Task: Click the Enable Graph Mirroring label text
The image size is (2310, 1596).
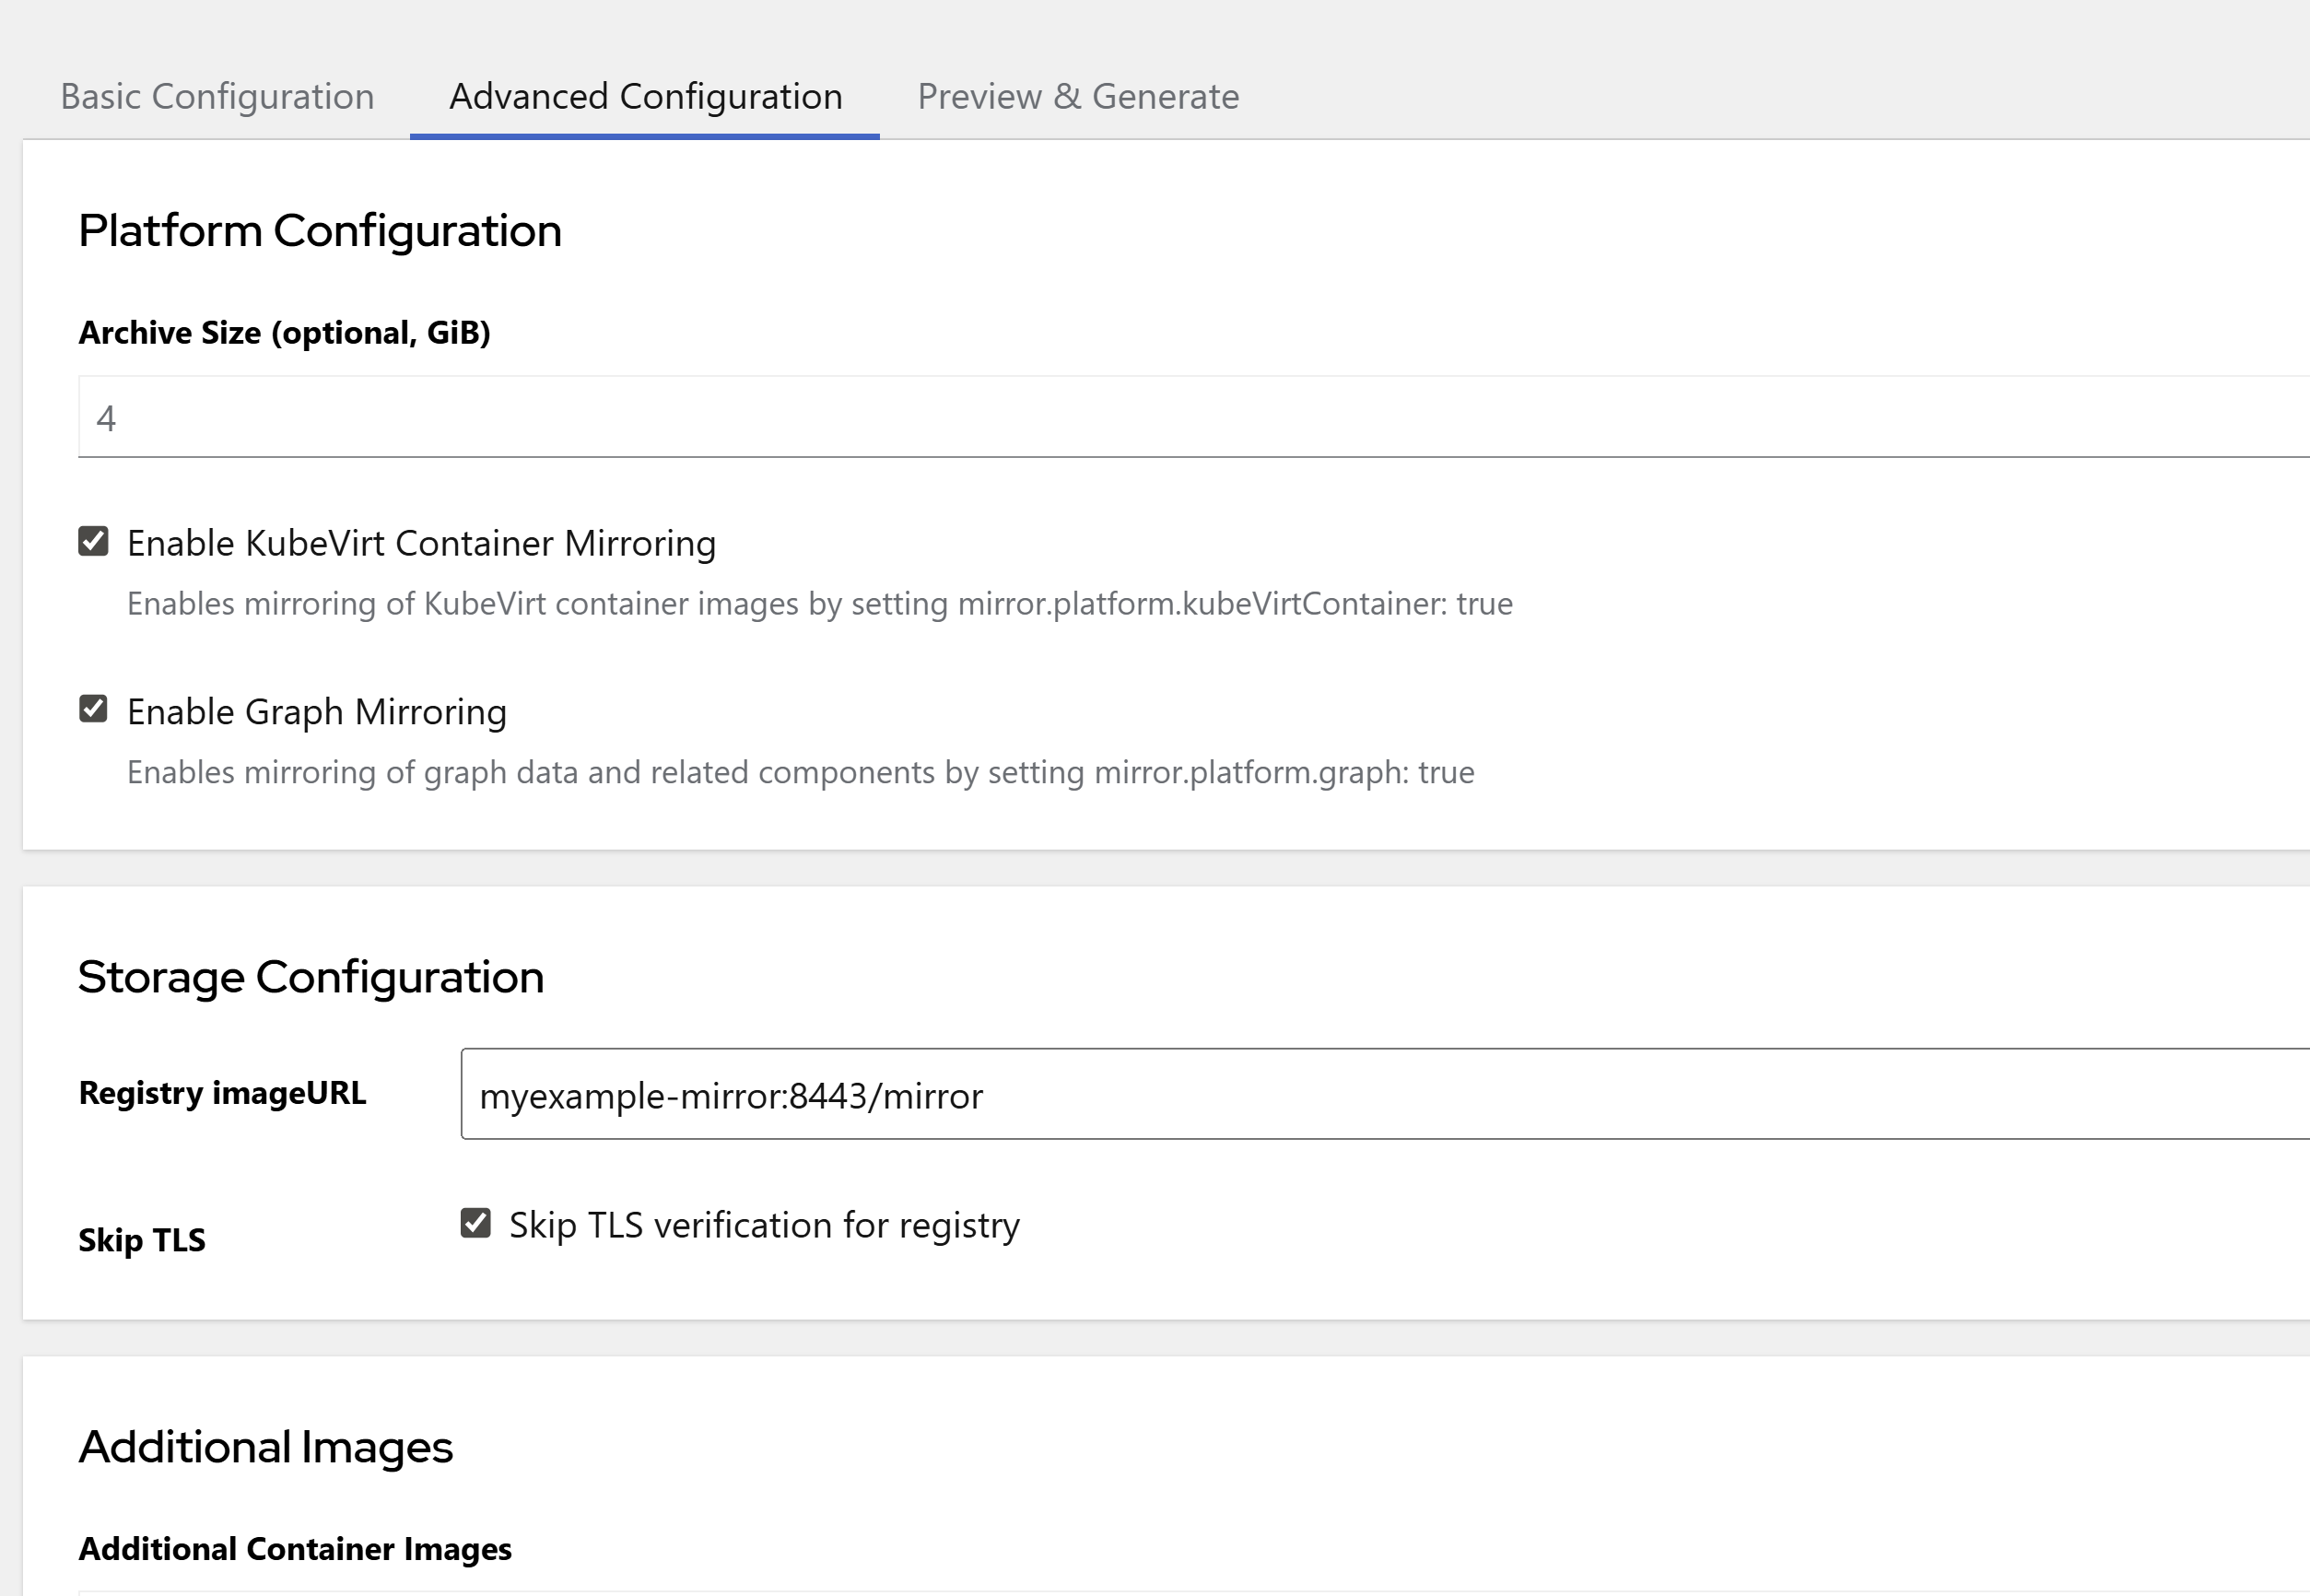Action: point(316,710)
